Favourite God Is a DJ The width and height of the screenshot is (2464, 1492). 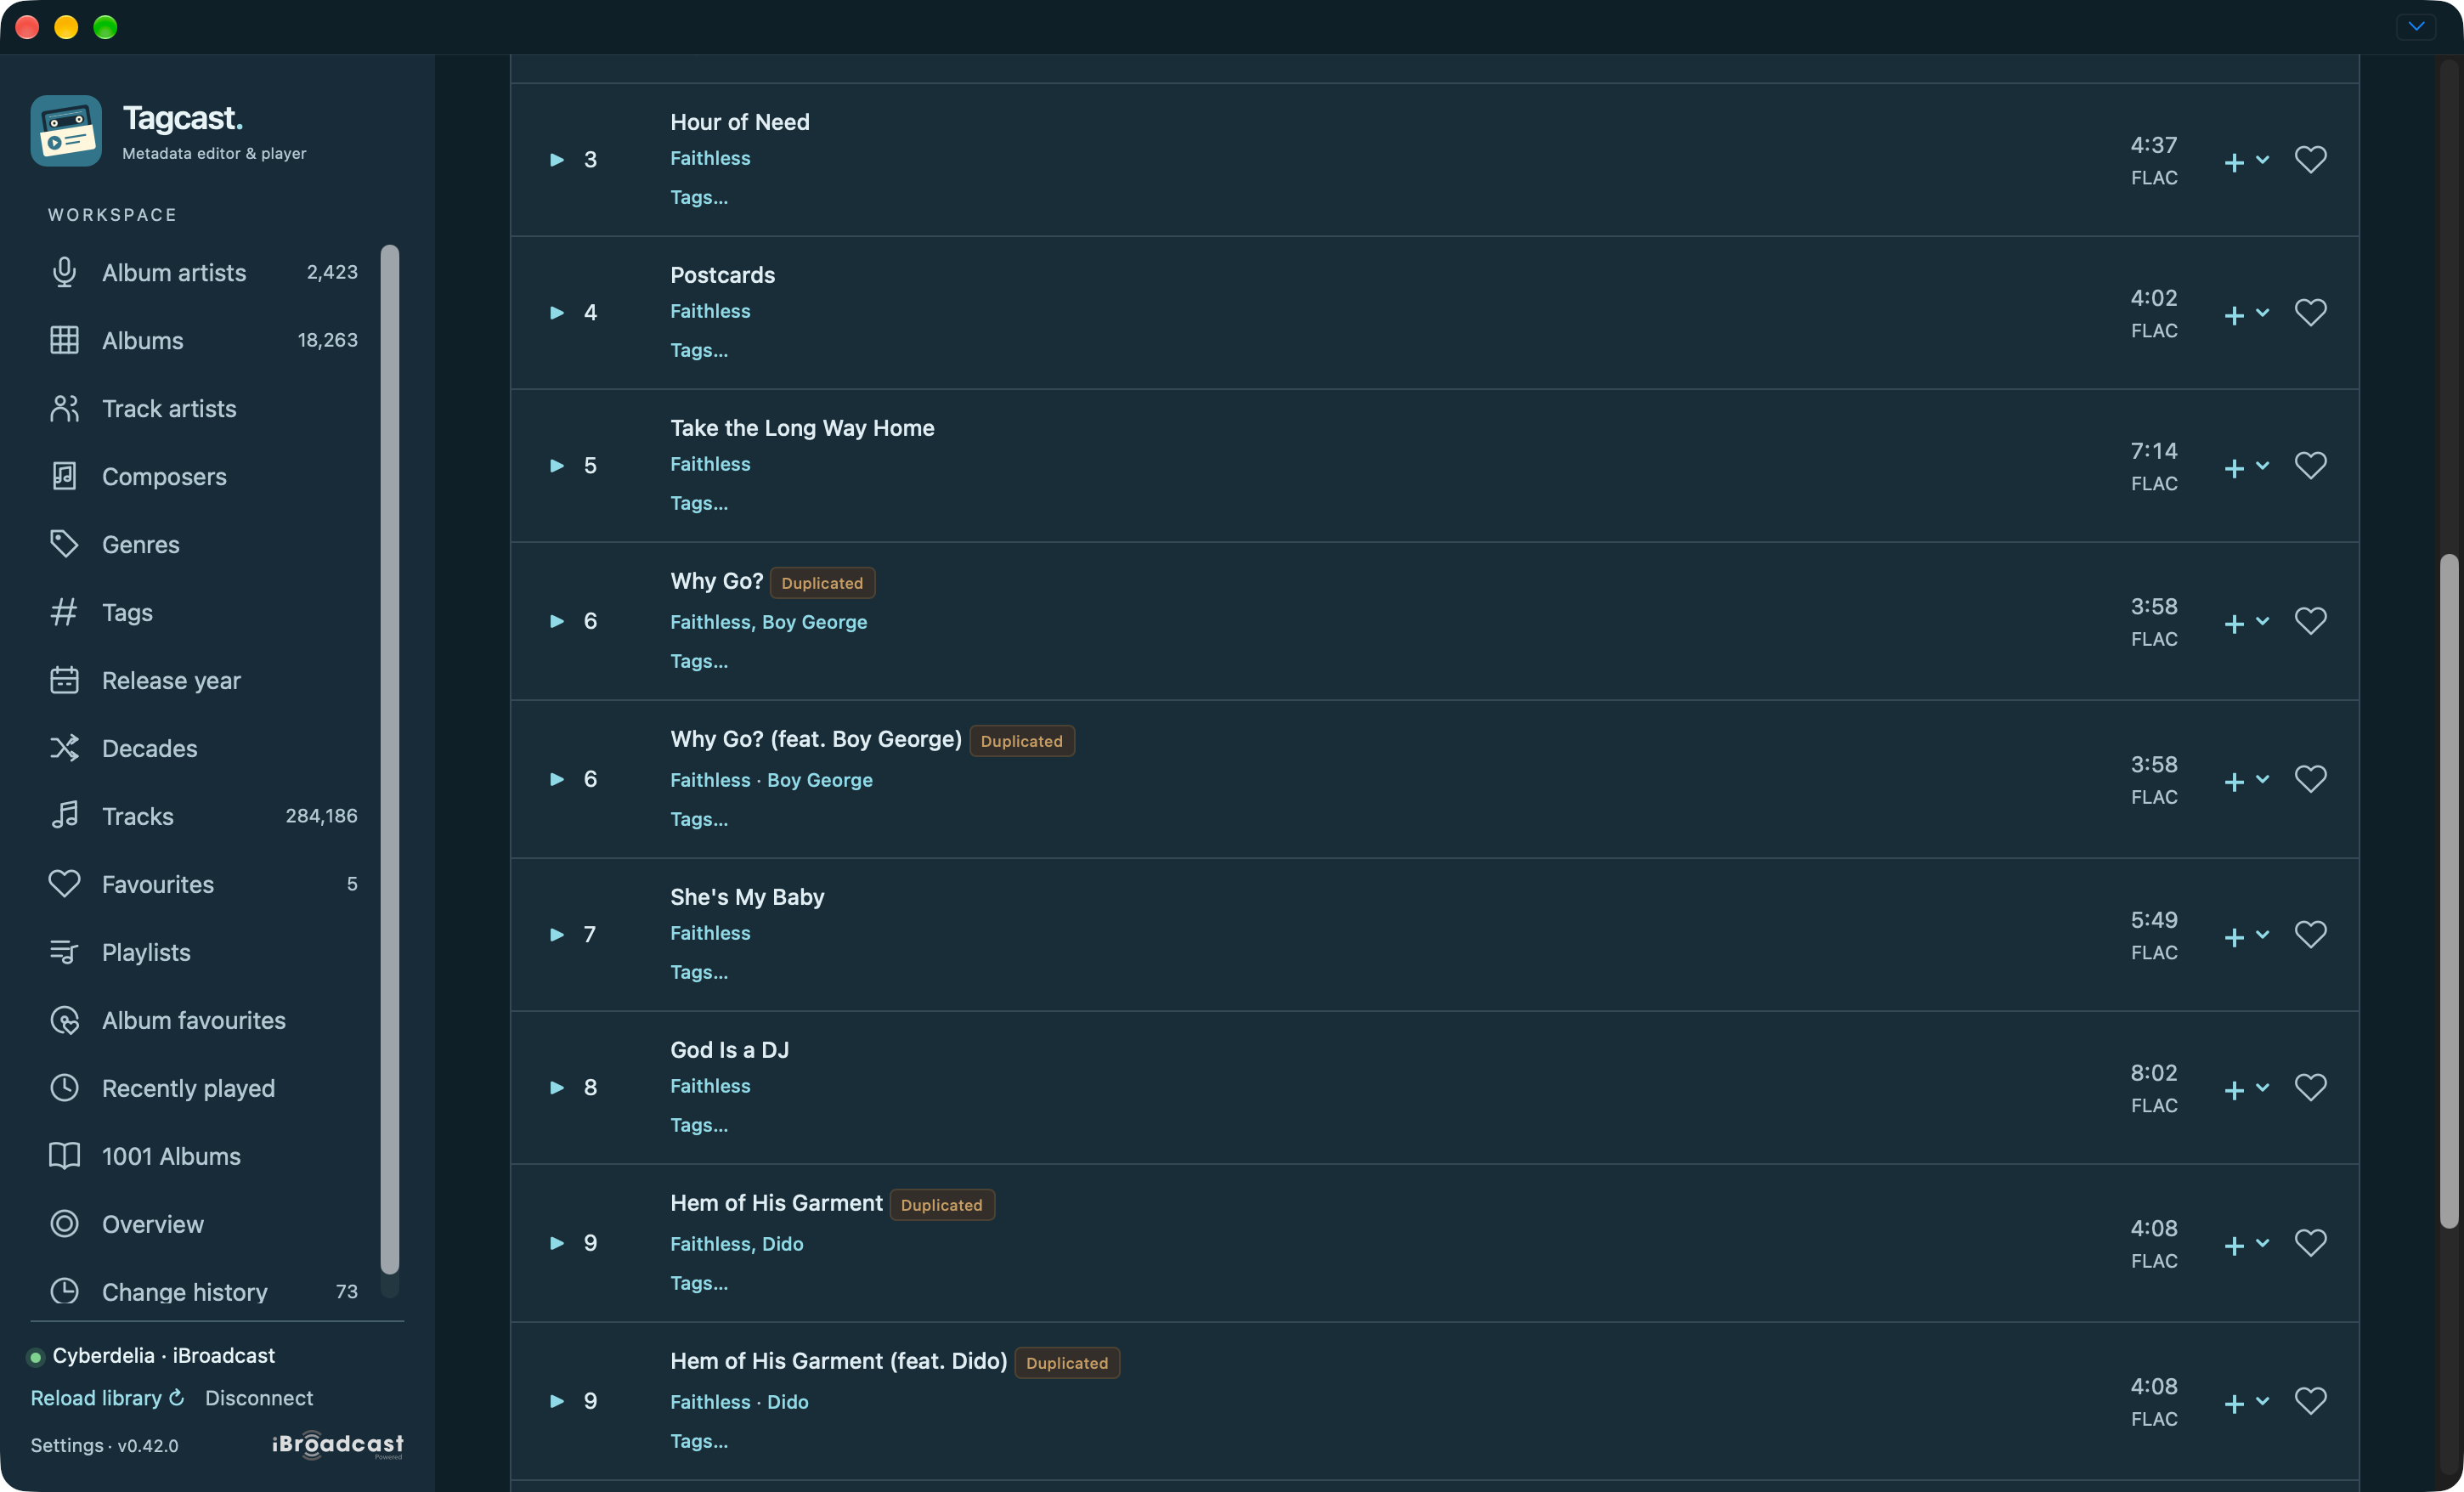(2310, 1088)
